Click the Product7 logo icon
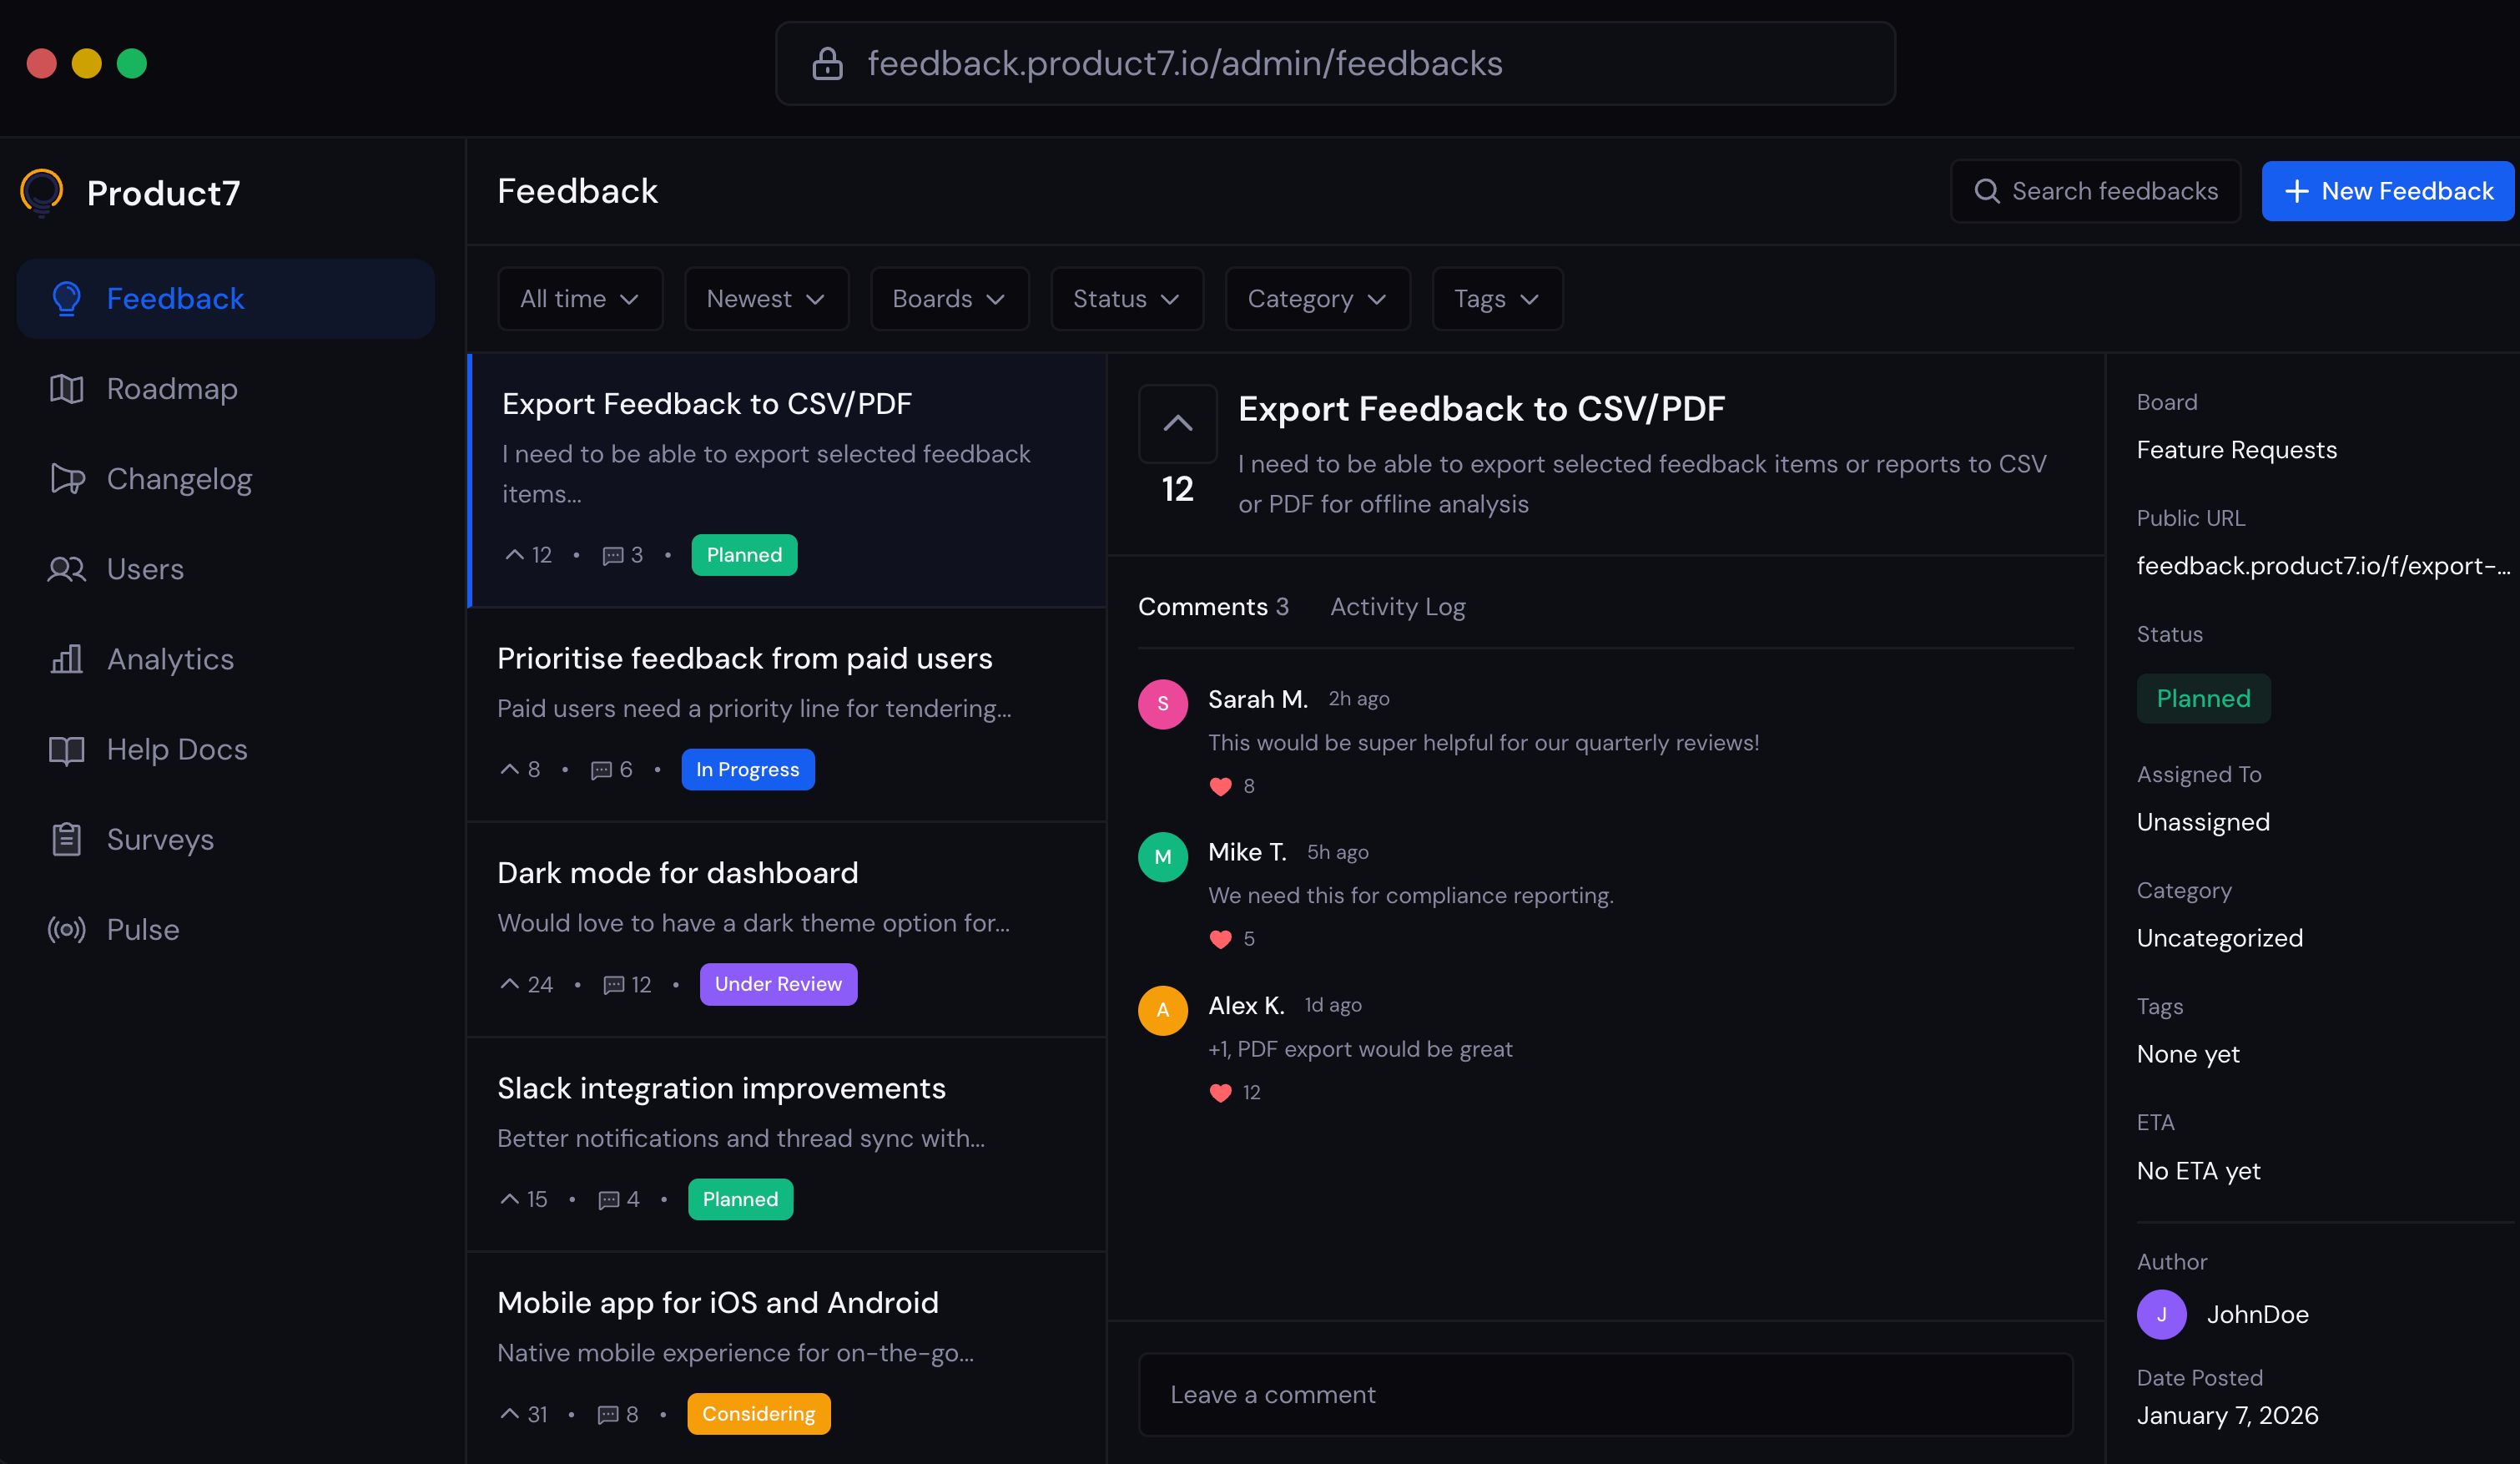2520x1464 pixels. coord(42,191)
